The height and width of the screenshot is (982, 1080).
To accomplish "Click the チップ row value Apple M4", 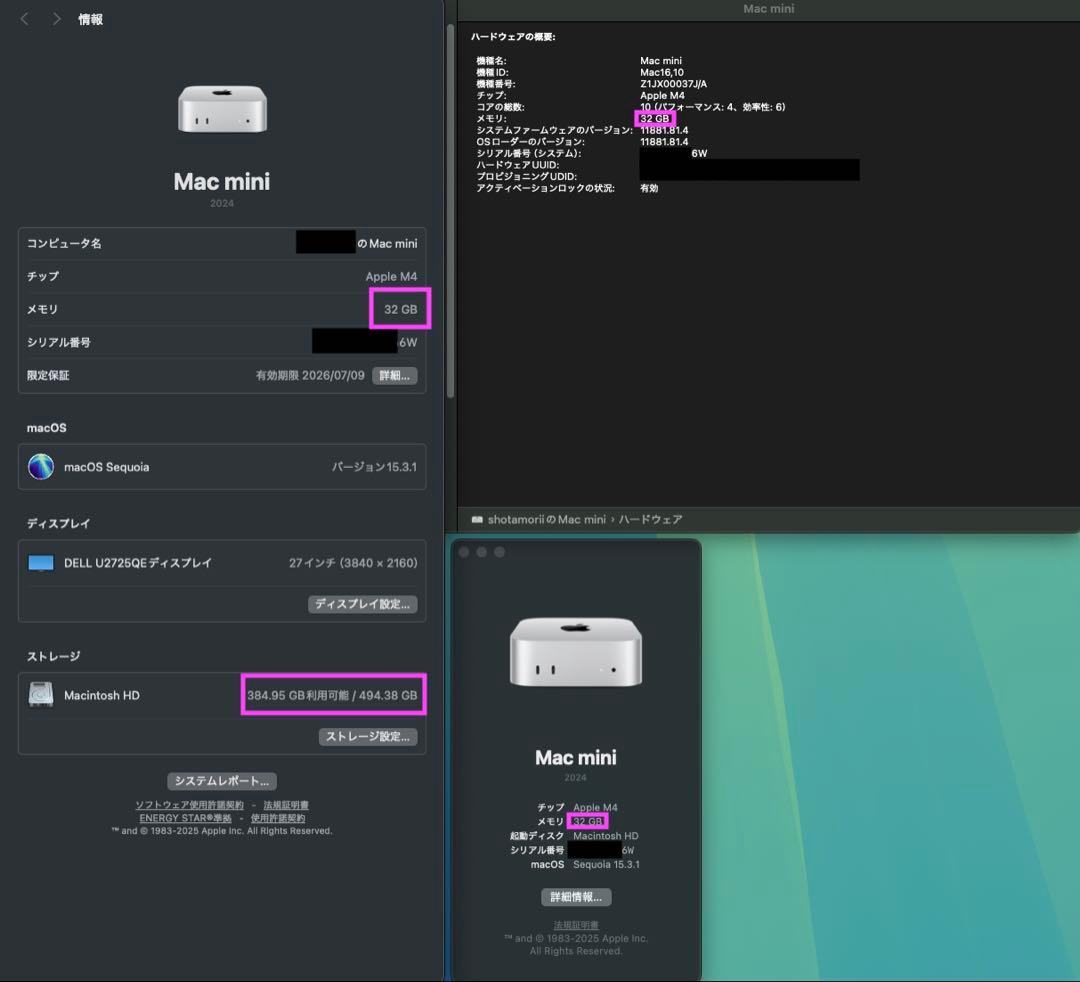I will pos(391,276).
